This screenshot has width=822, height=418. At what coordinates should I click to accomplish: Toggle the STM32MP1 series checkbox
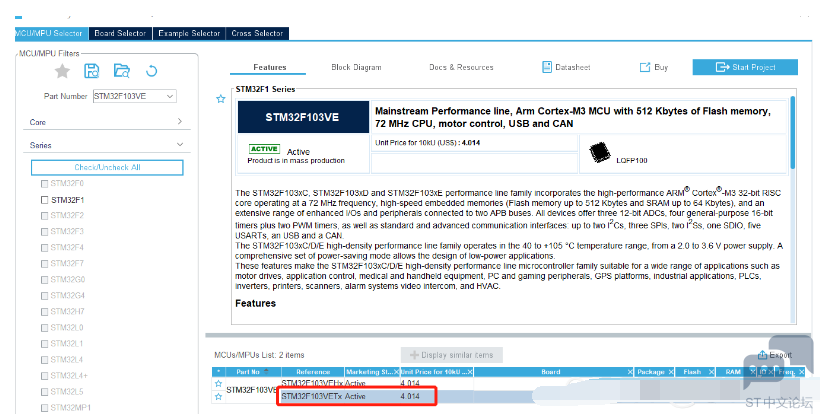45,408
